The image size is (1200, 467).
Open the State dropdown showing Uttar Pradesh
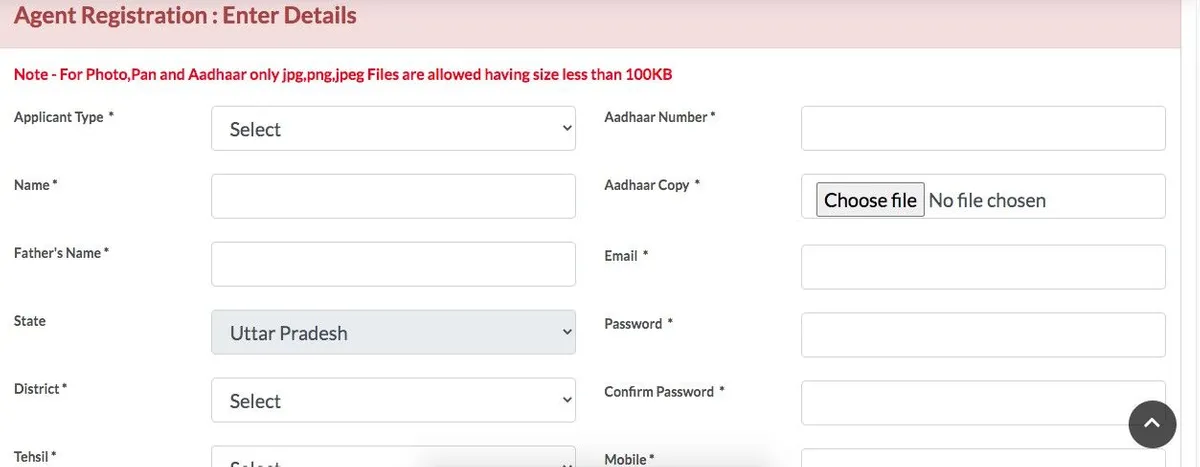coord(393,333)
